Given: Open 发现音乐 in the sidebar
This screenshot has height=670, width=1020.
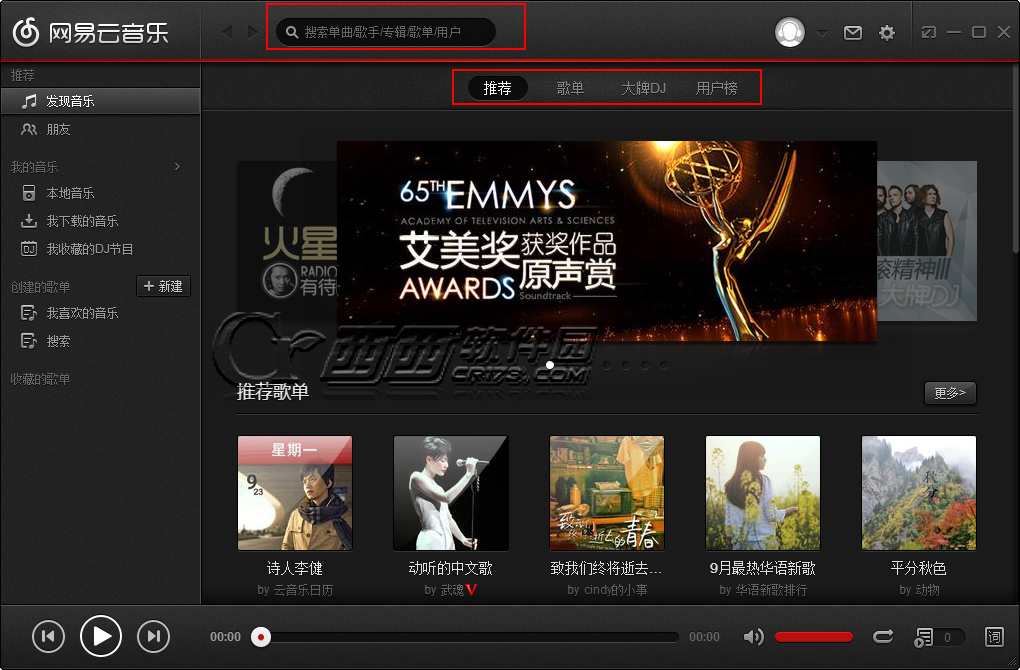Looking at the screenshot, I should pos(100,101).
